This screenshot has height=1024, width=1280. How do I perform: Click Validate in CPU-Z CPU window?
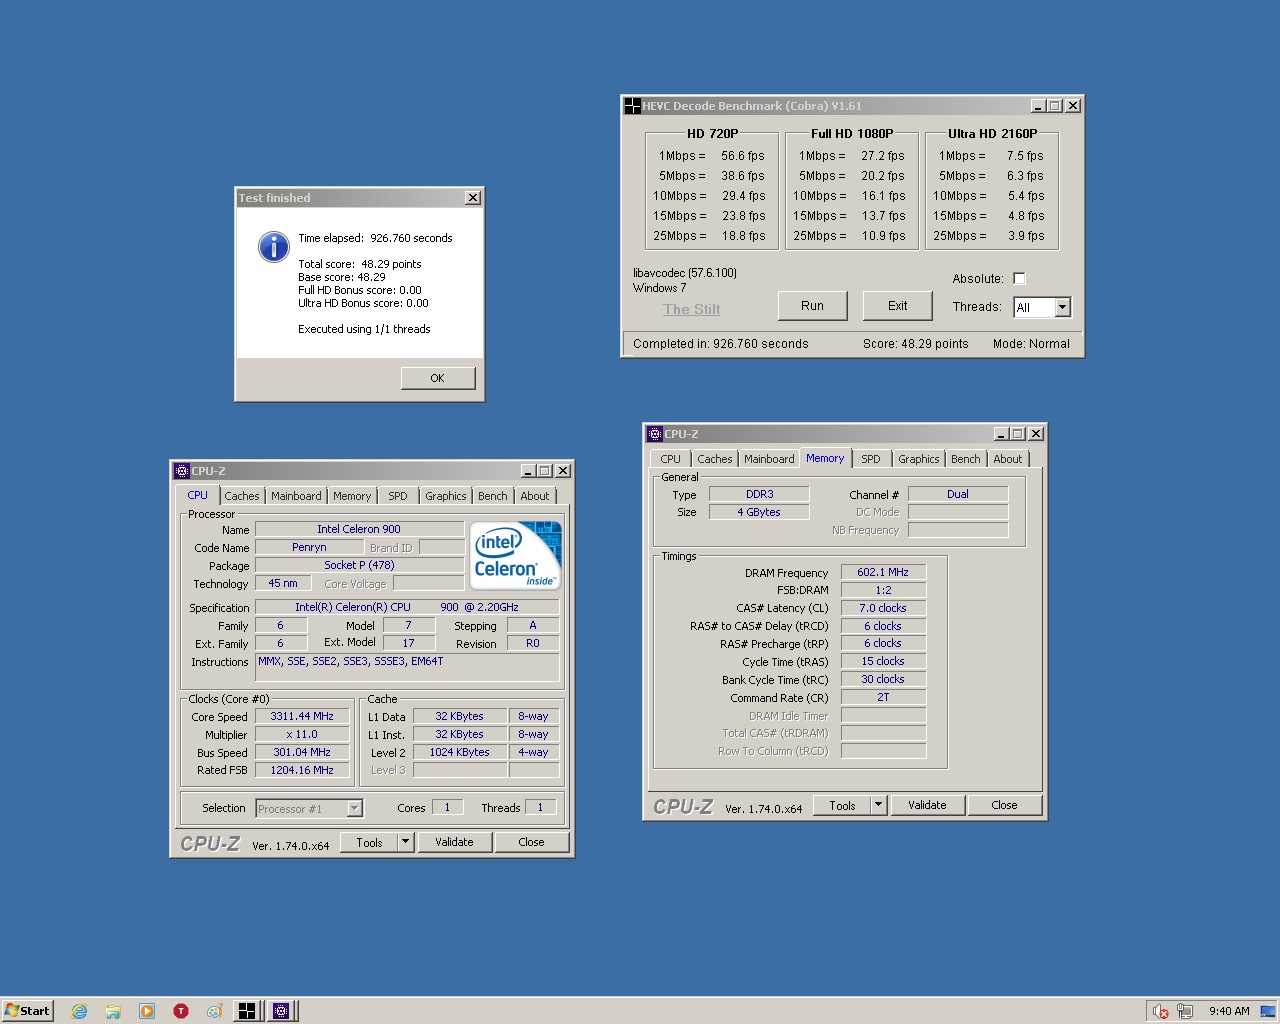click(454, 842)
